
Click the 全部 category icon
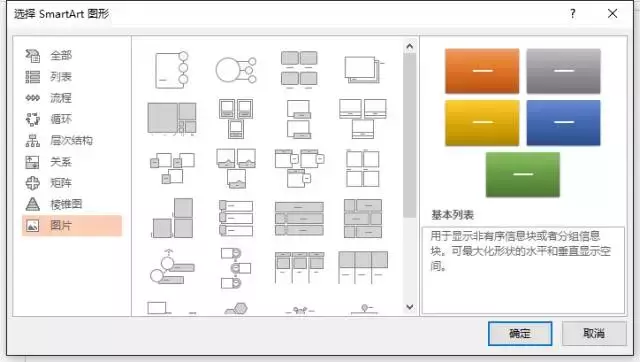[33, 55]
